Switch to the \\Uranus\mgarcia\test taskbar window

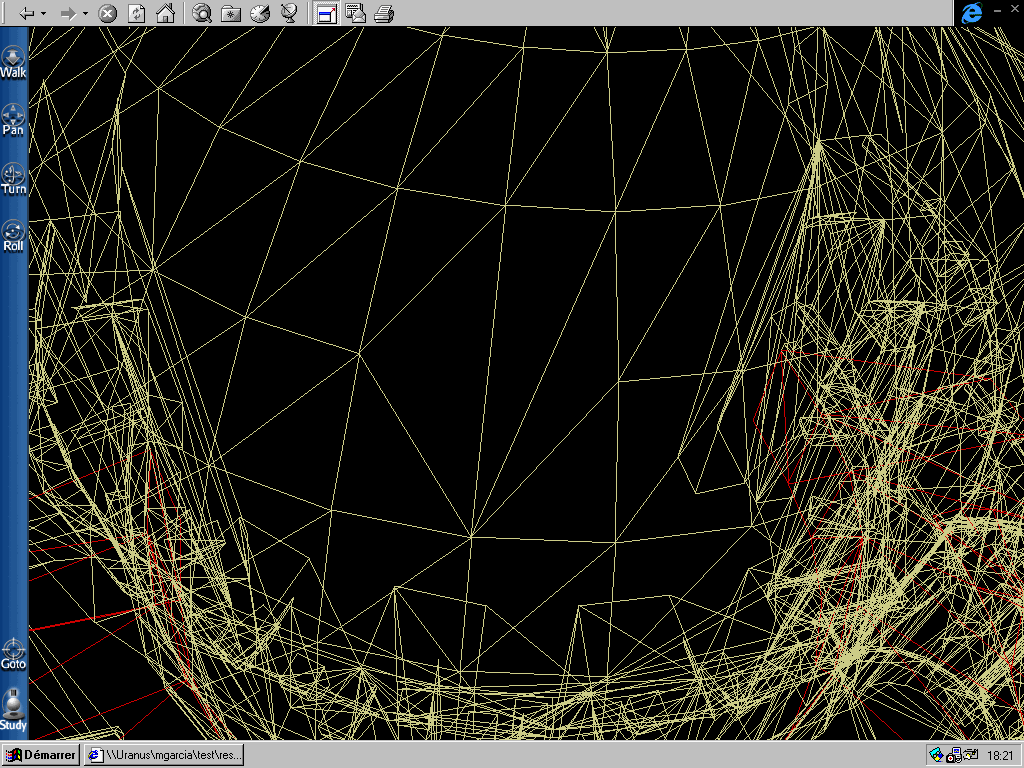[165, 755]
